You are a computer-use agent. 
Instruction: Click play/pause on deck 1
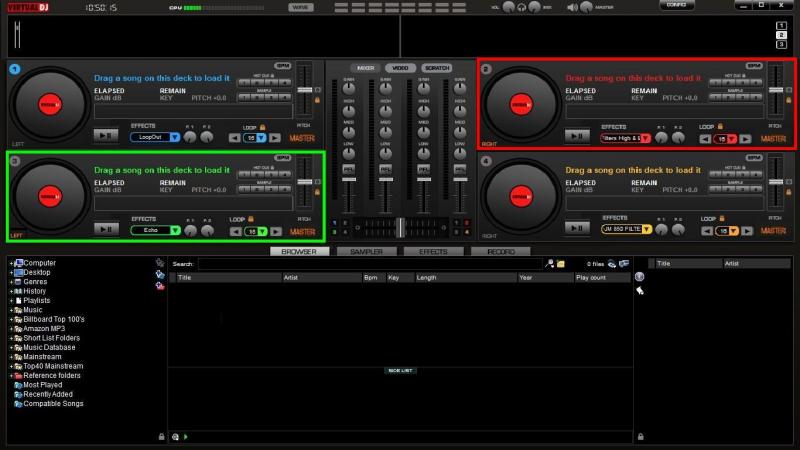[x=106, y=136]
